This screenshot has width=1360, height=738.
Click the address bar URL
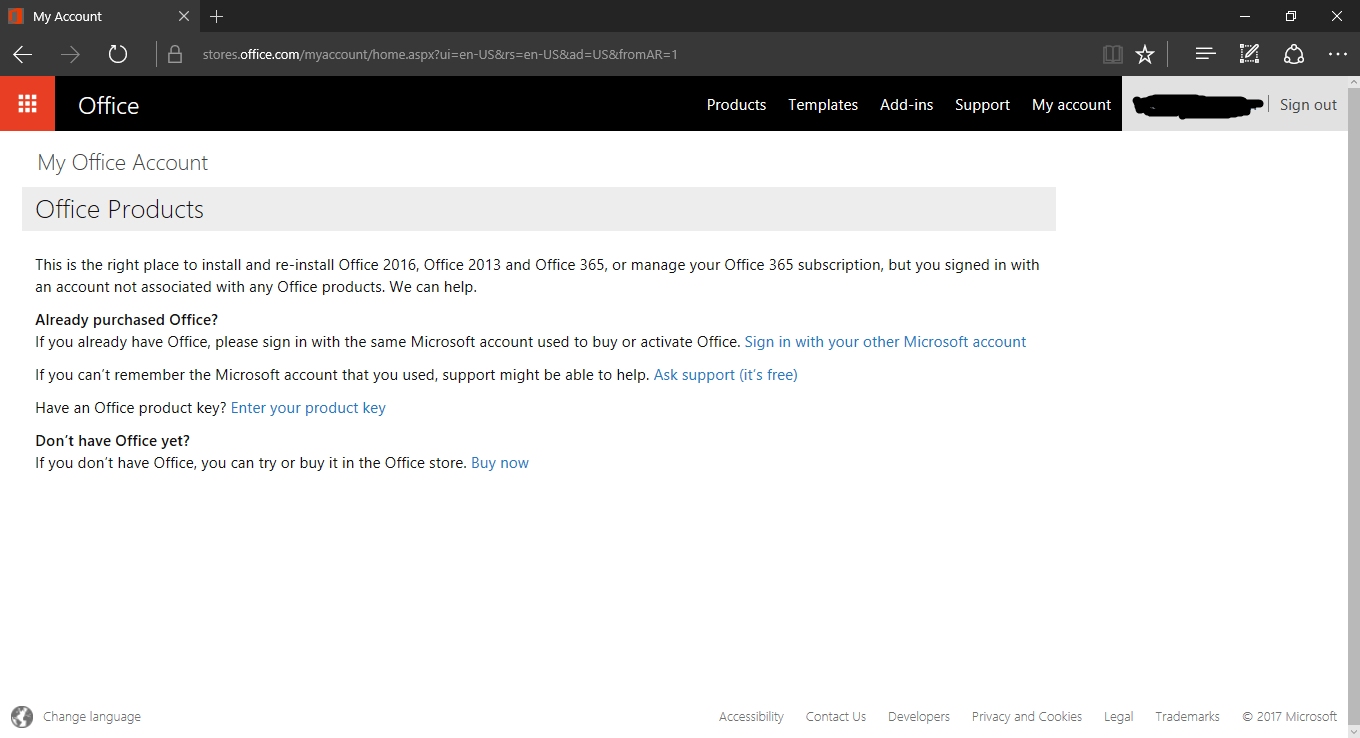tap(440, 54)
